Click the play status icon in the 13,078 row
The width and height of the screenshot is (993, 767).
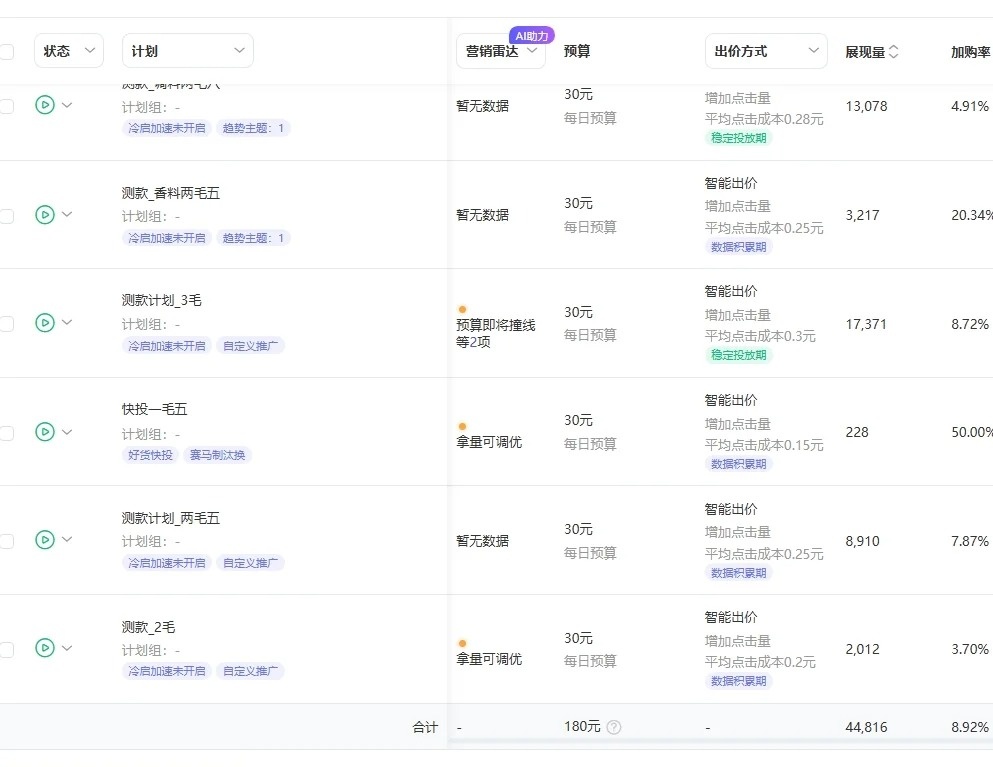coord(45,105)
